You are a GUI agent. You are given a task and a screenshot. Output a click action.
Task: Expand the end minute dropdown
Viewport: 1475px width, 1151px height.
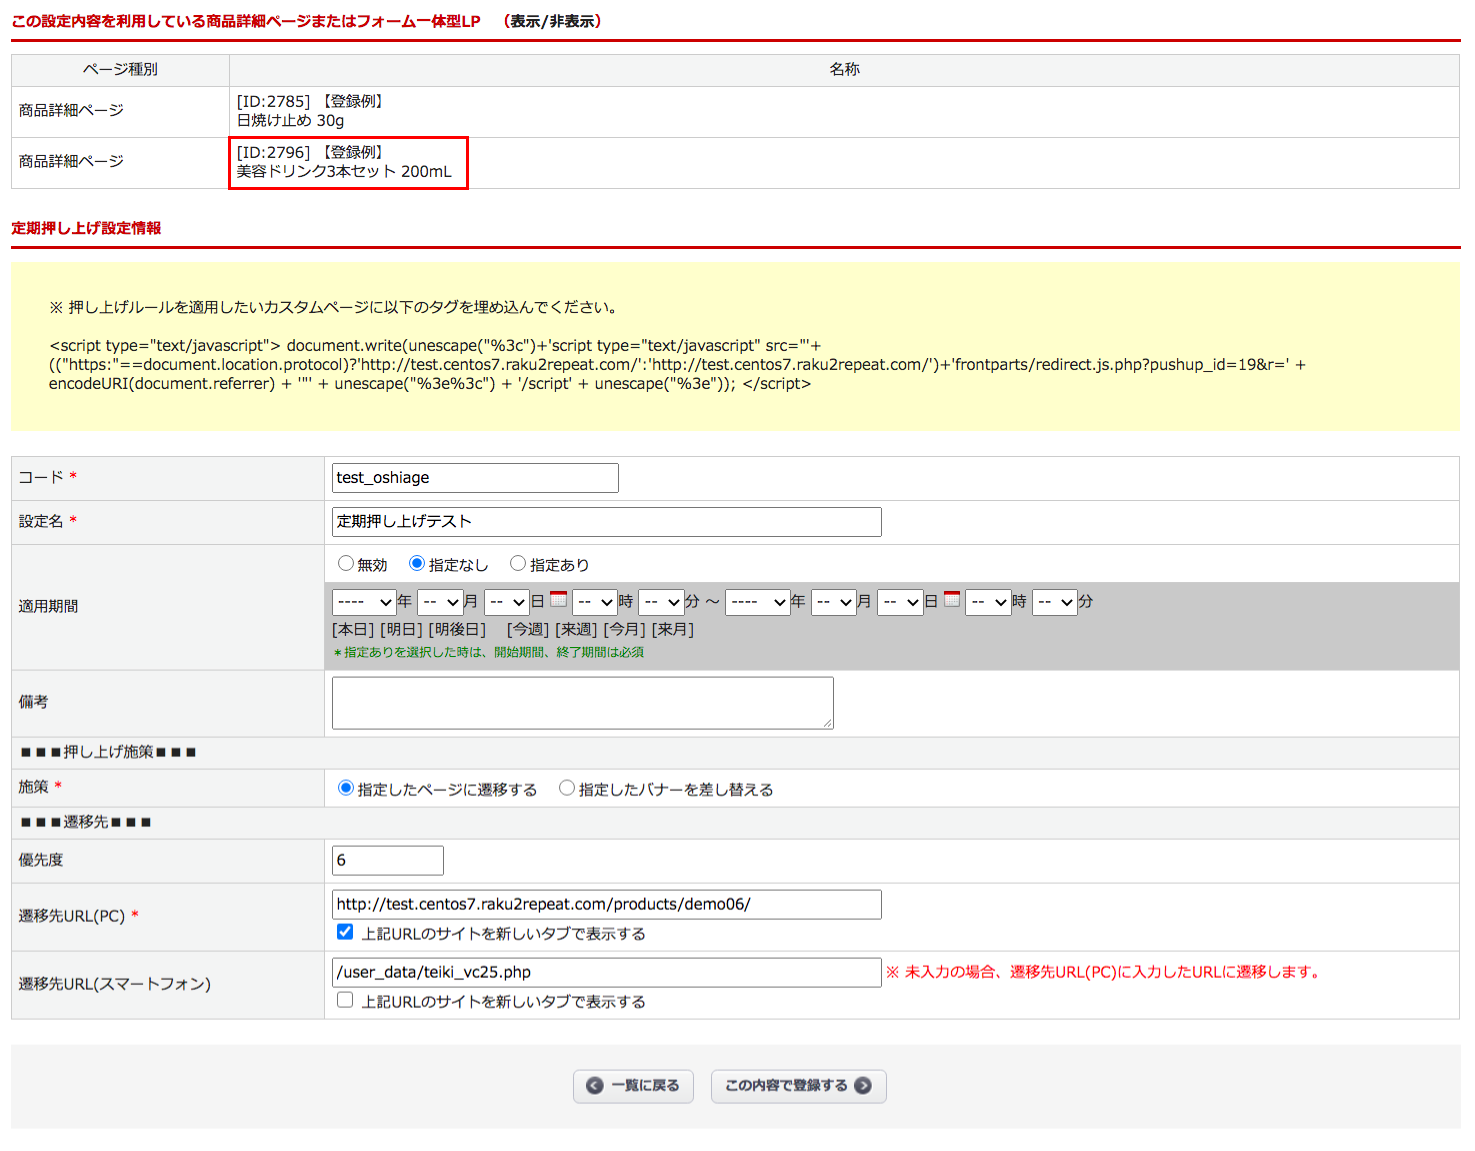click(1054, 602)
